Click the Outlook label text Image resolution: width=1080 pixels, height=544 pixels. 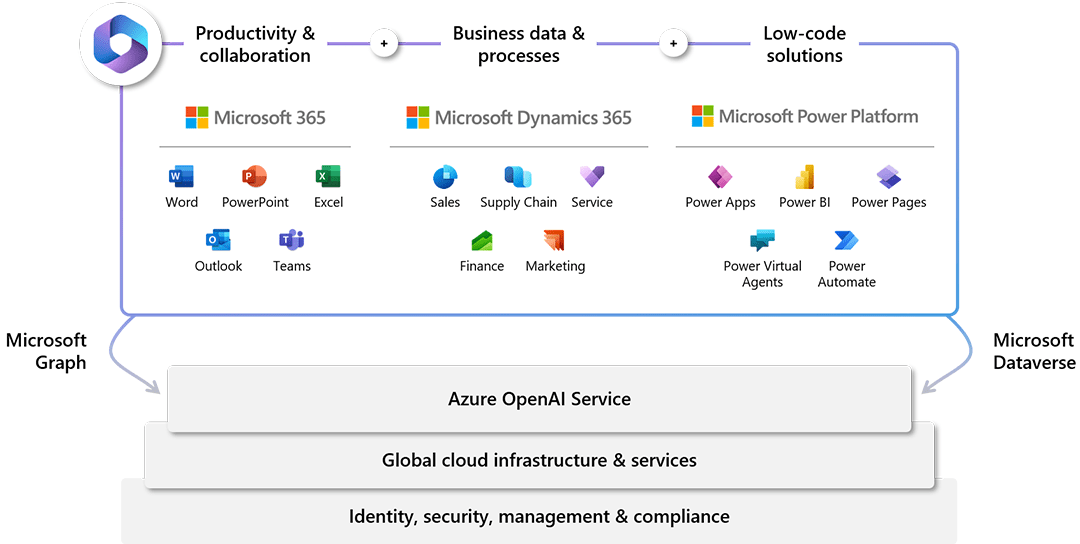tap(218, 266)
